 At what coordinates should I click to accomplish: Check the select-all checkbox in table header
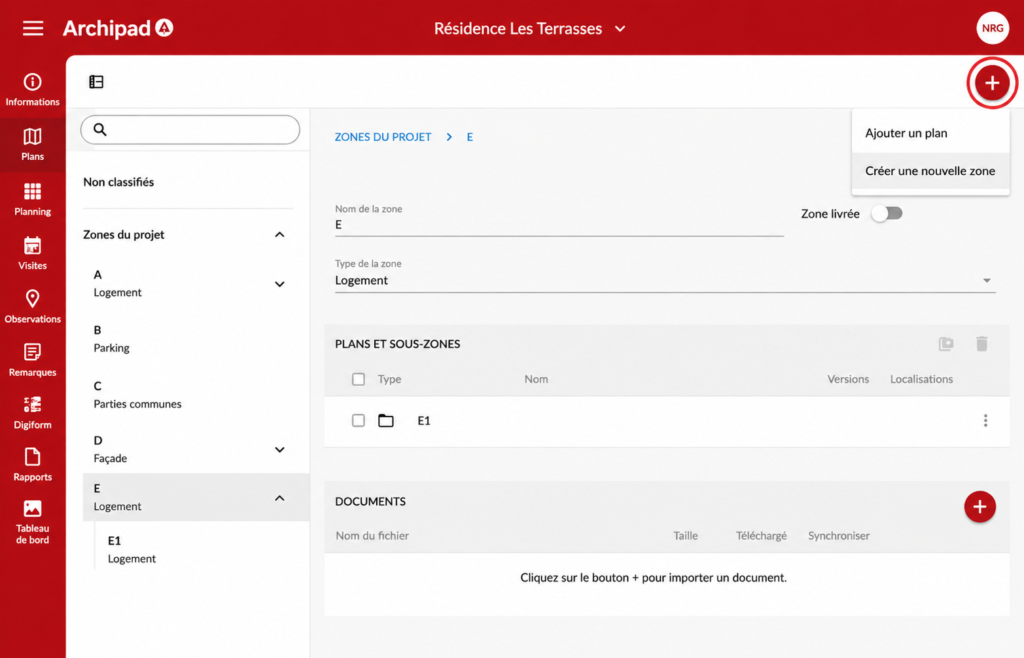point(359,379)
